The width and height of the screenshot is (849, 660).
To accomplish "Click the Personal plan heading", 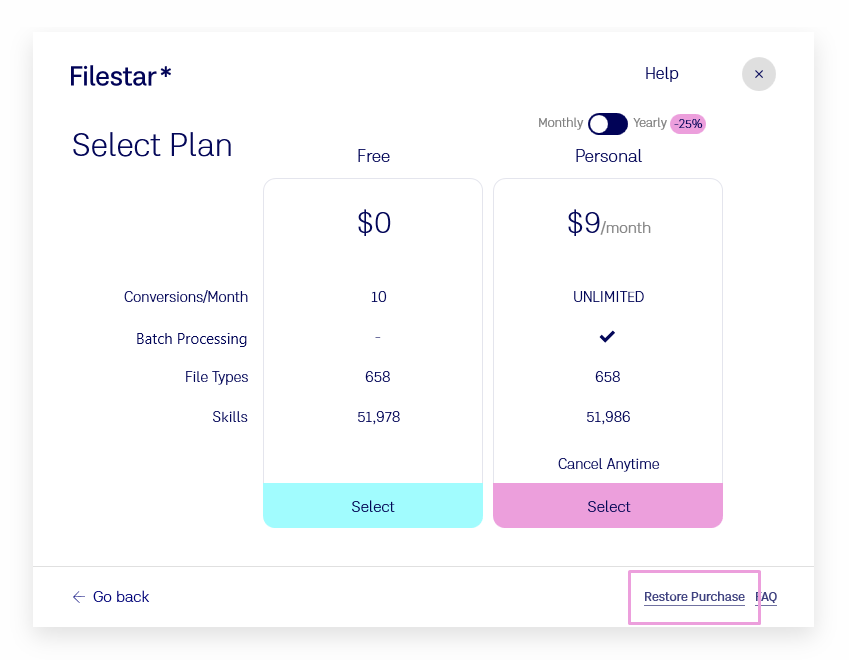I will (x=608, y=156).
